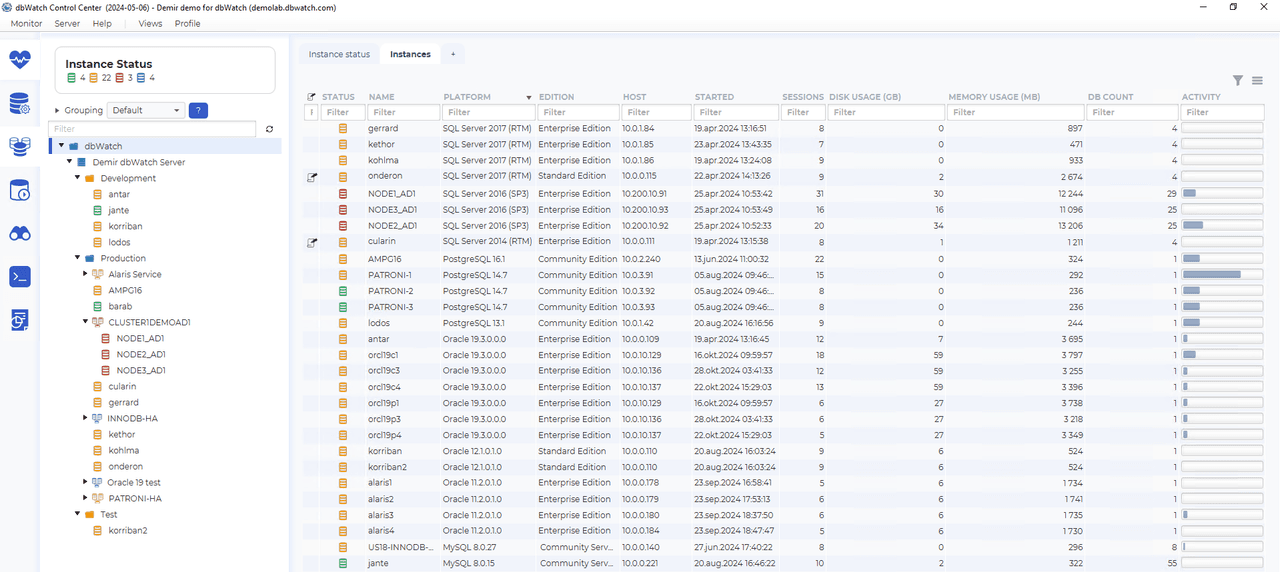Sort by the HOST column header

[634, 97]
